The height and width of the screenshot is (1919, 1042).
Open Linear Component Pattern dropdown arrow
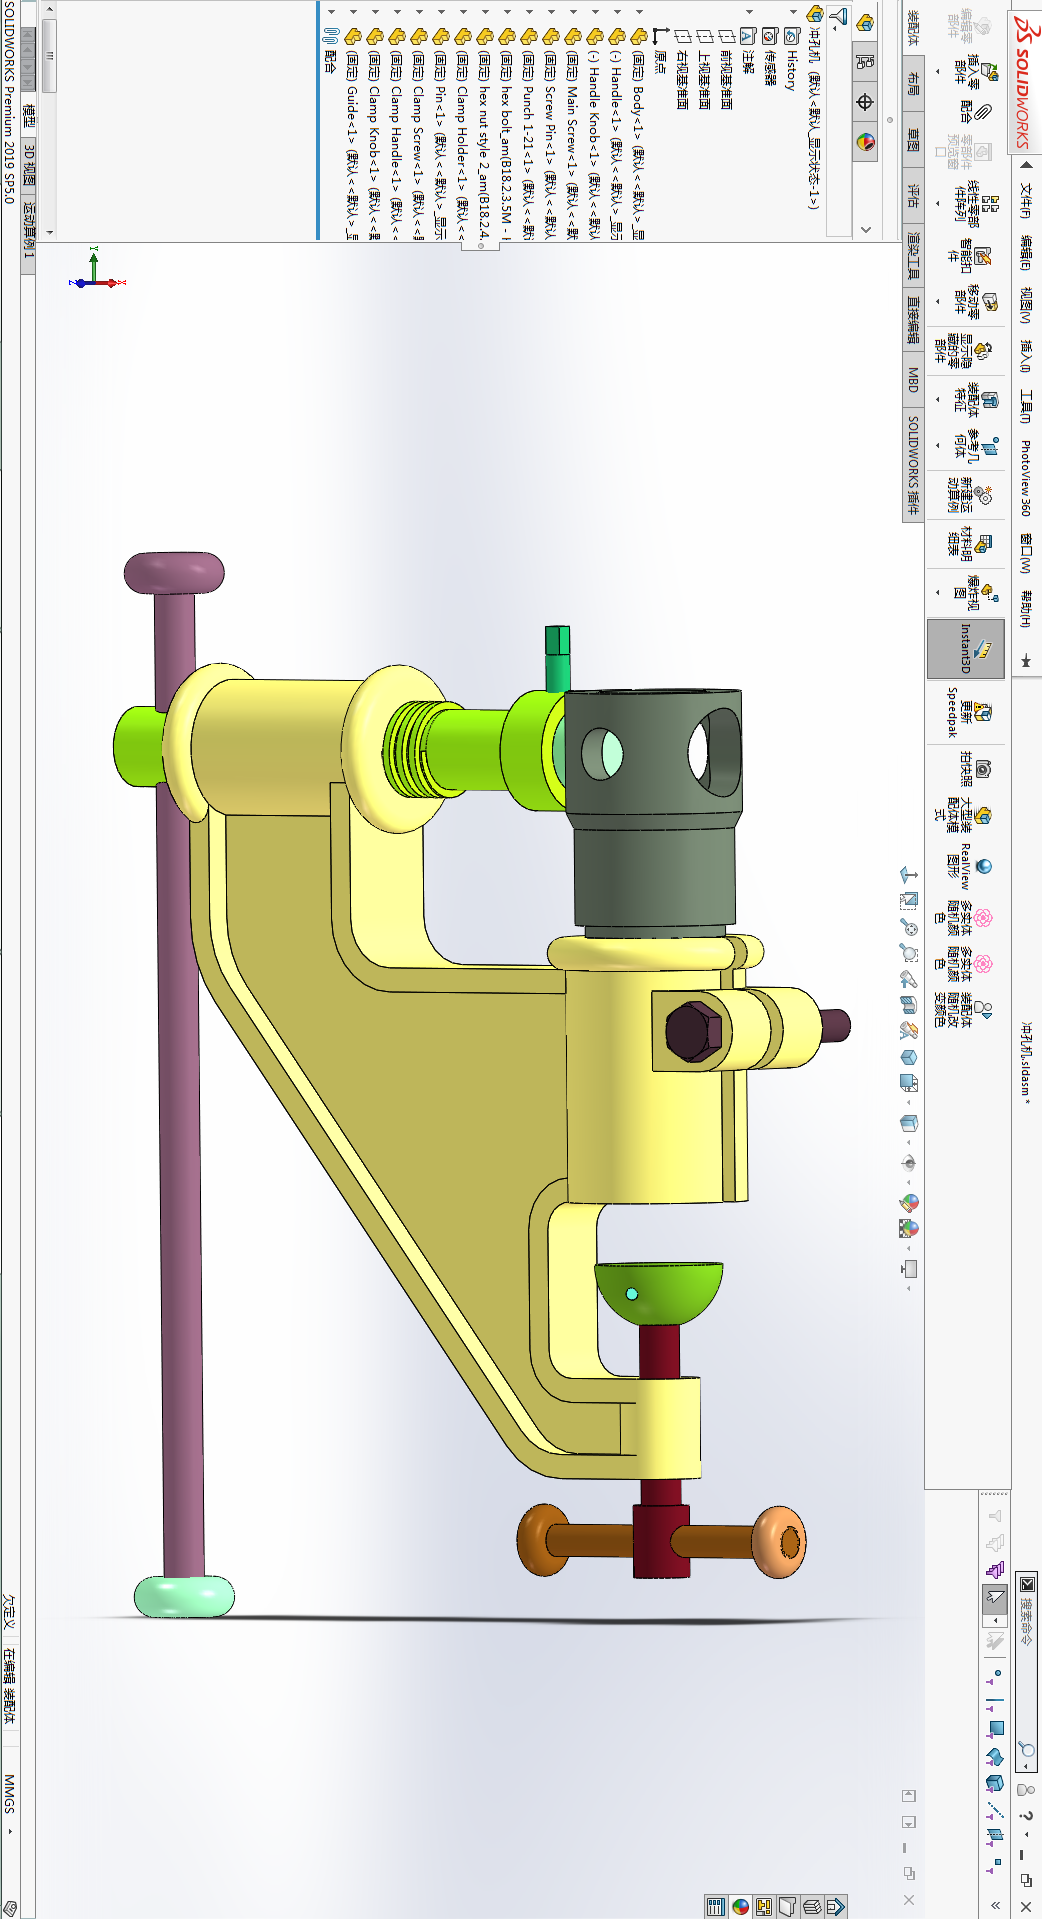click(x=938, y=204)
